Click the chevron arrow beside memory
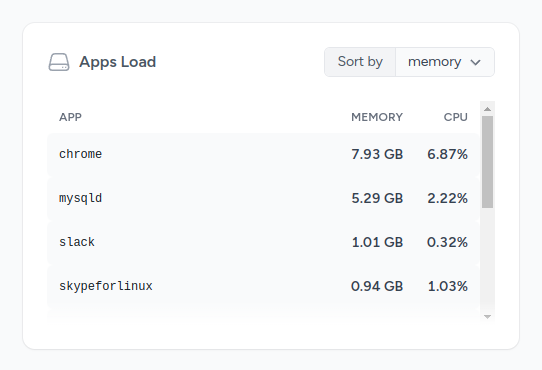Screen dimensions: 542x370 tap(476, 63)
